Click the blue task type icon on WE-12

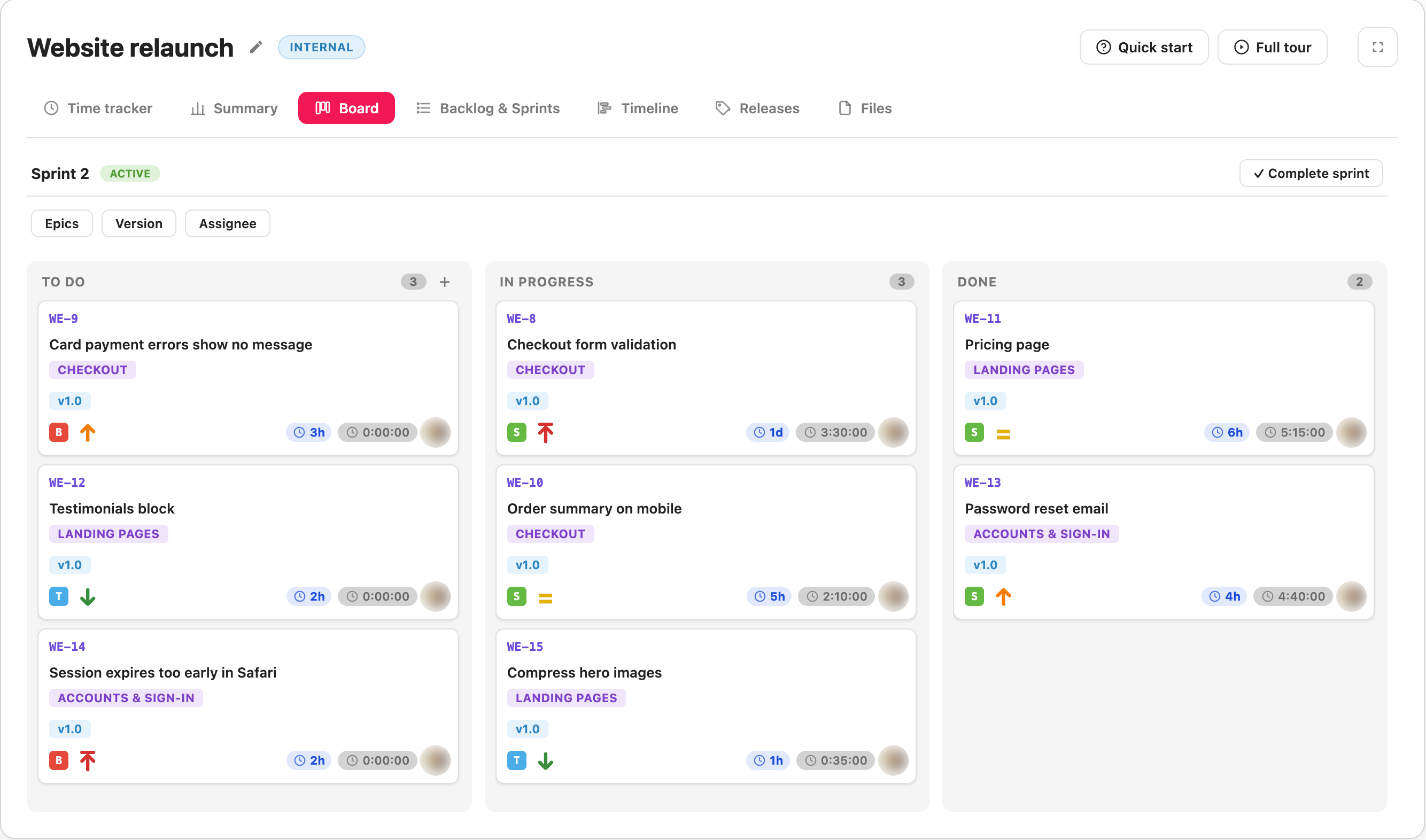click(59, 597)
